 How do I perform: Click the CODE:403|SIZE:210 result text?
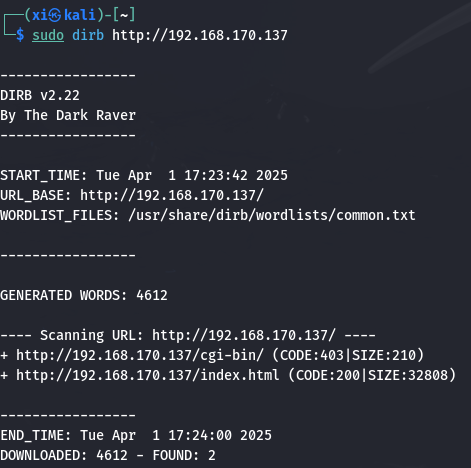(x=348, y=355)
